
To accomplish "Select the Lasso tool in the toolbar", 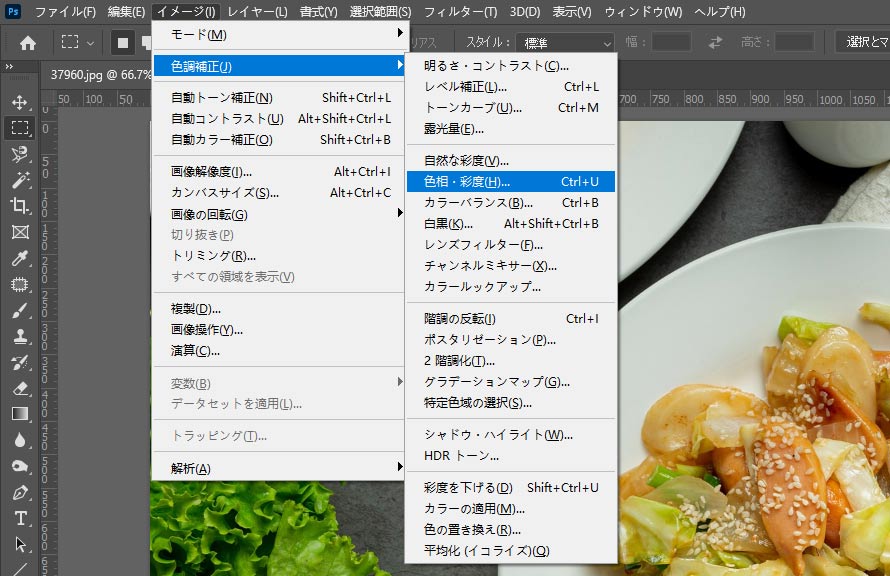I will coord(20,154).
